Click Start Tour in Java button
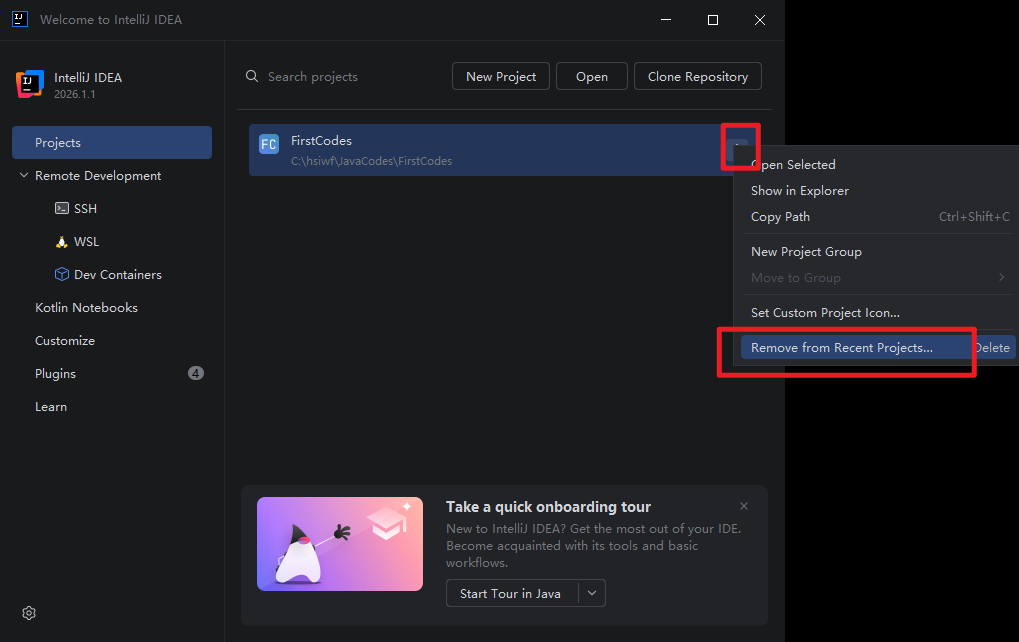The width and height of the screenshot is (1019, 642). (x=511, y=593)
